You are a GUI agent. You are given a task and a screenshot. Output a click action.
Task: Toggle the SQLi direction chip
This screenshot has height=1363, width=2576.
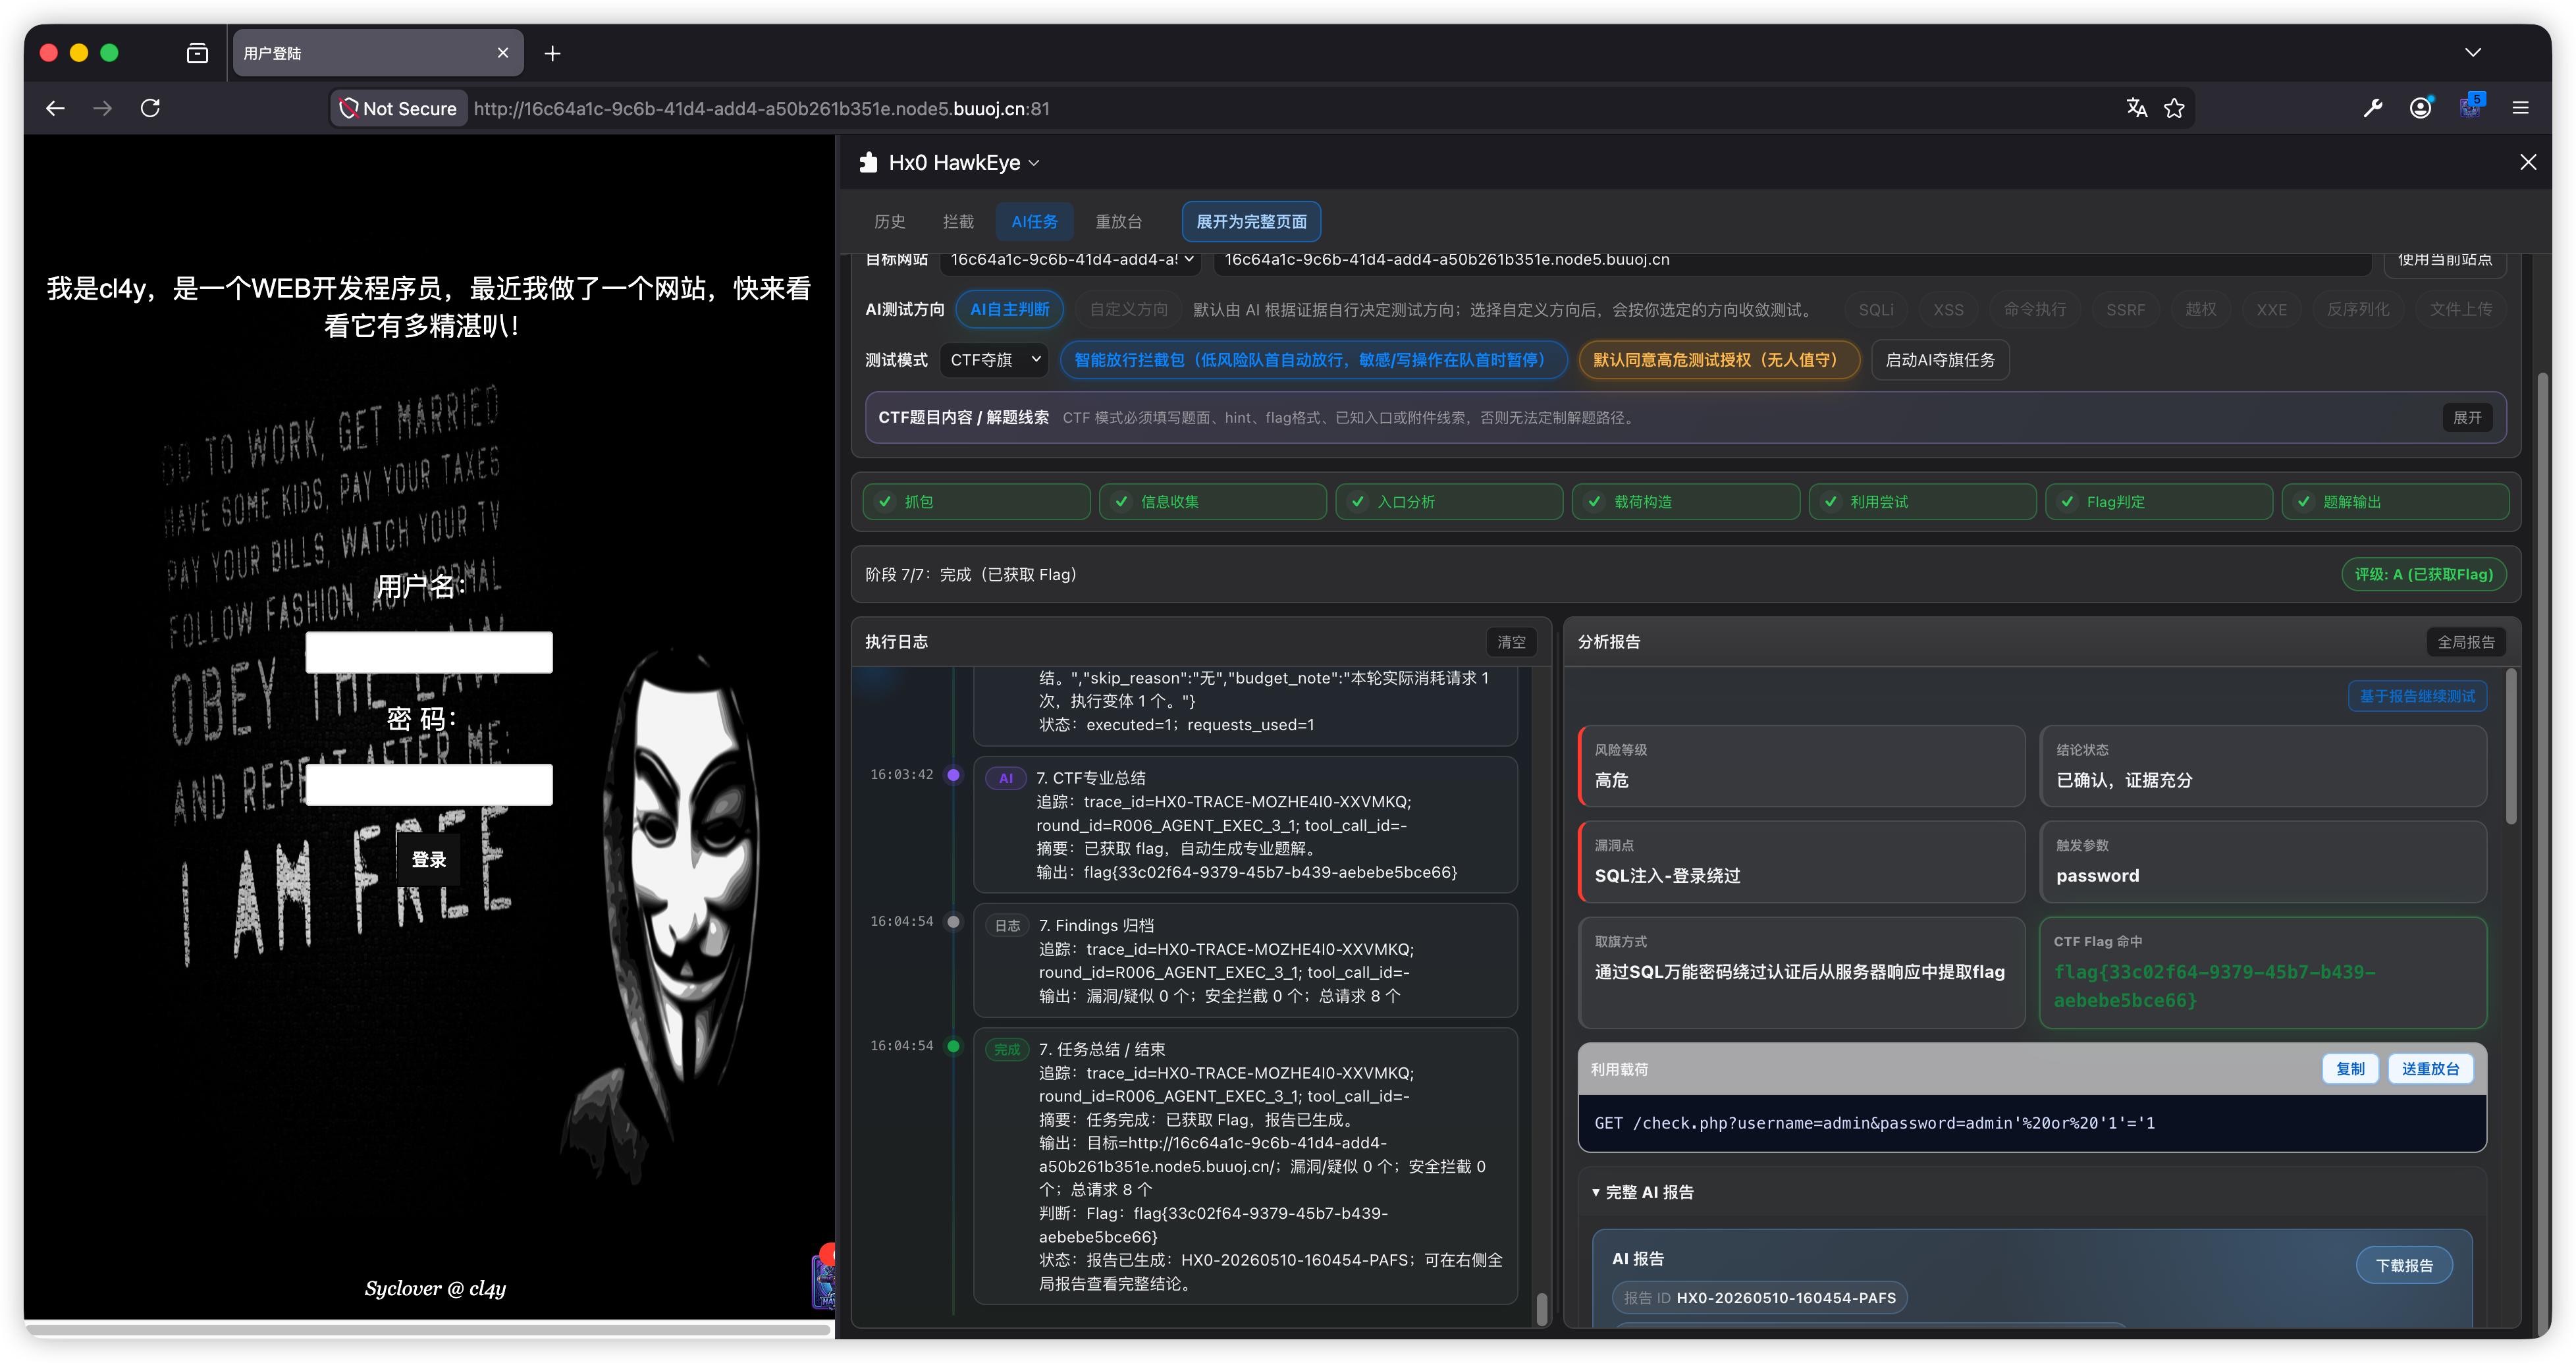coord(1876,310)
